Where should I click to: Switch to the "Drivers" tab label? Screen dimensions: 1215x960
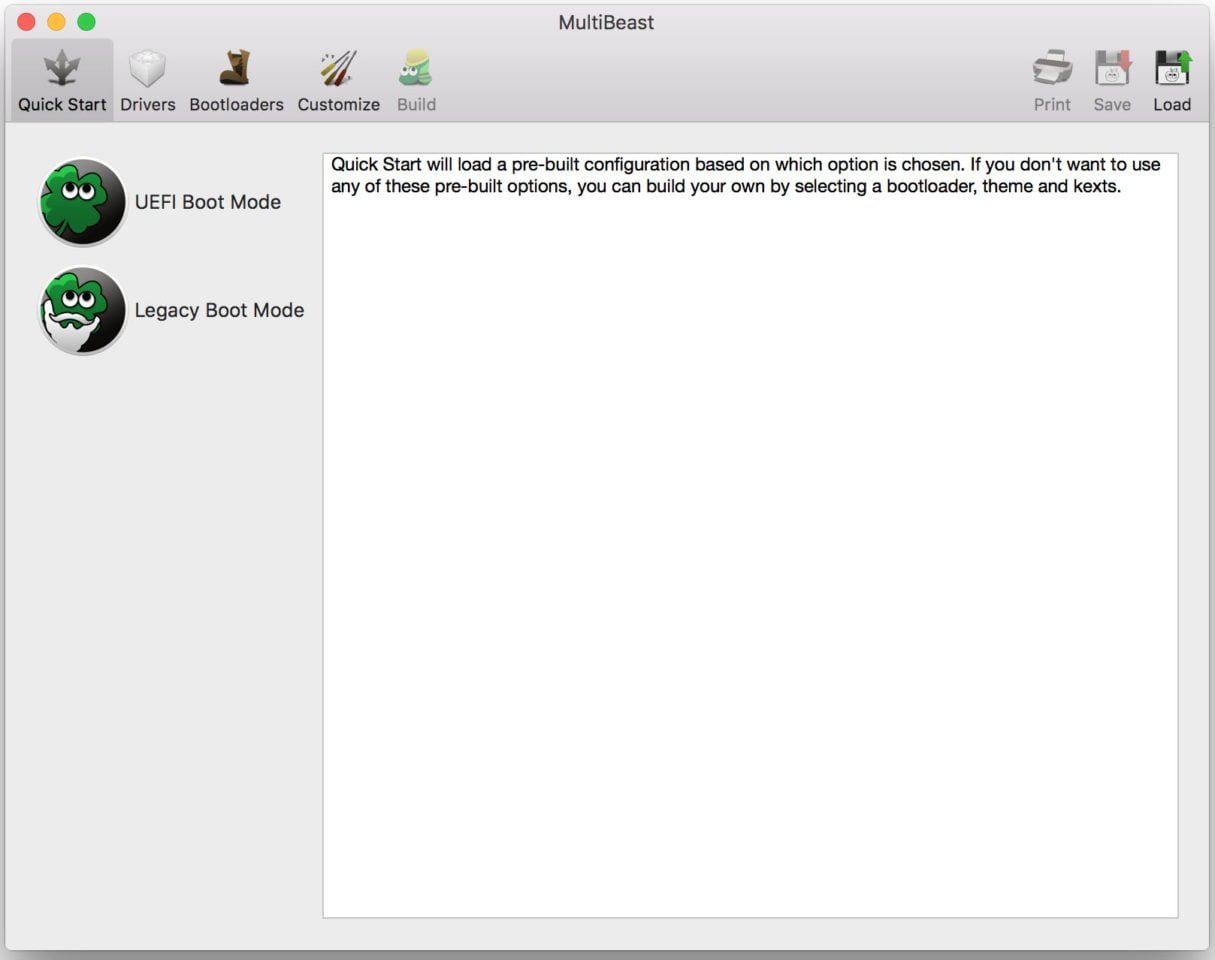[x=148, y=104]
